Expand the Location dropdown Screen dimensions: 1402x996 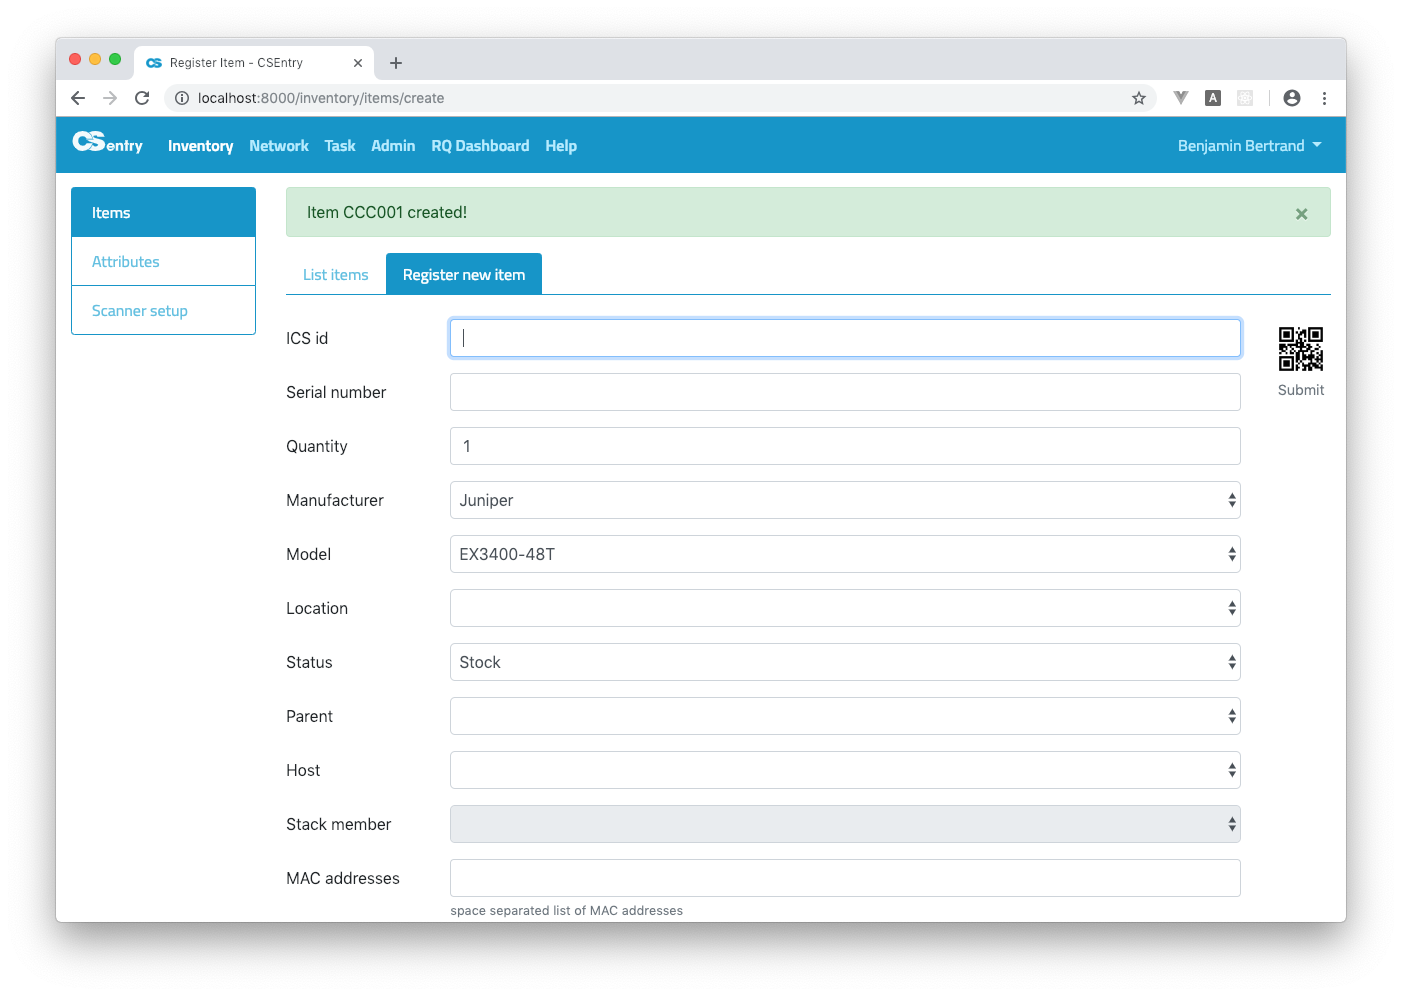(844, 608)
